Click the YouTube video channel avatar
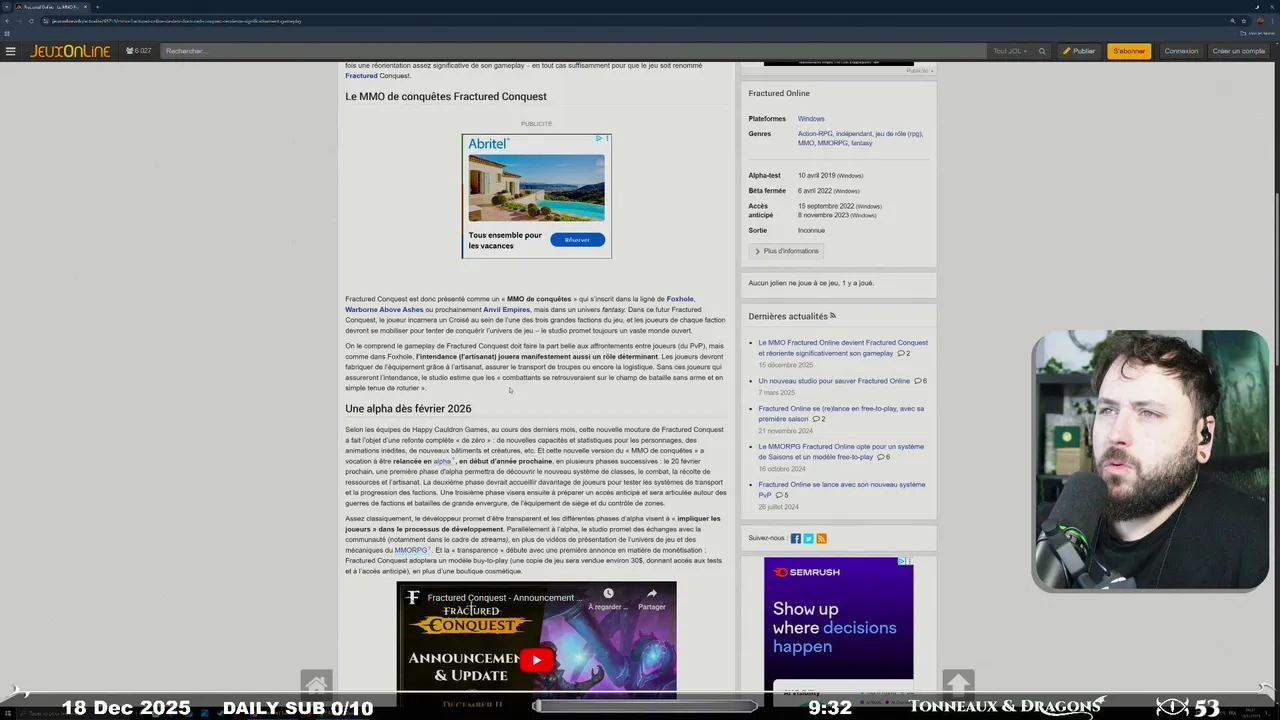The height and width of the screenshot is (720, 1280). 413,598
